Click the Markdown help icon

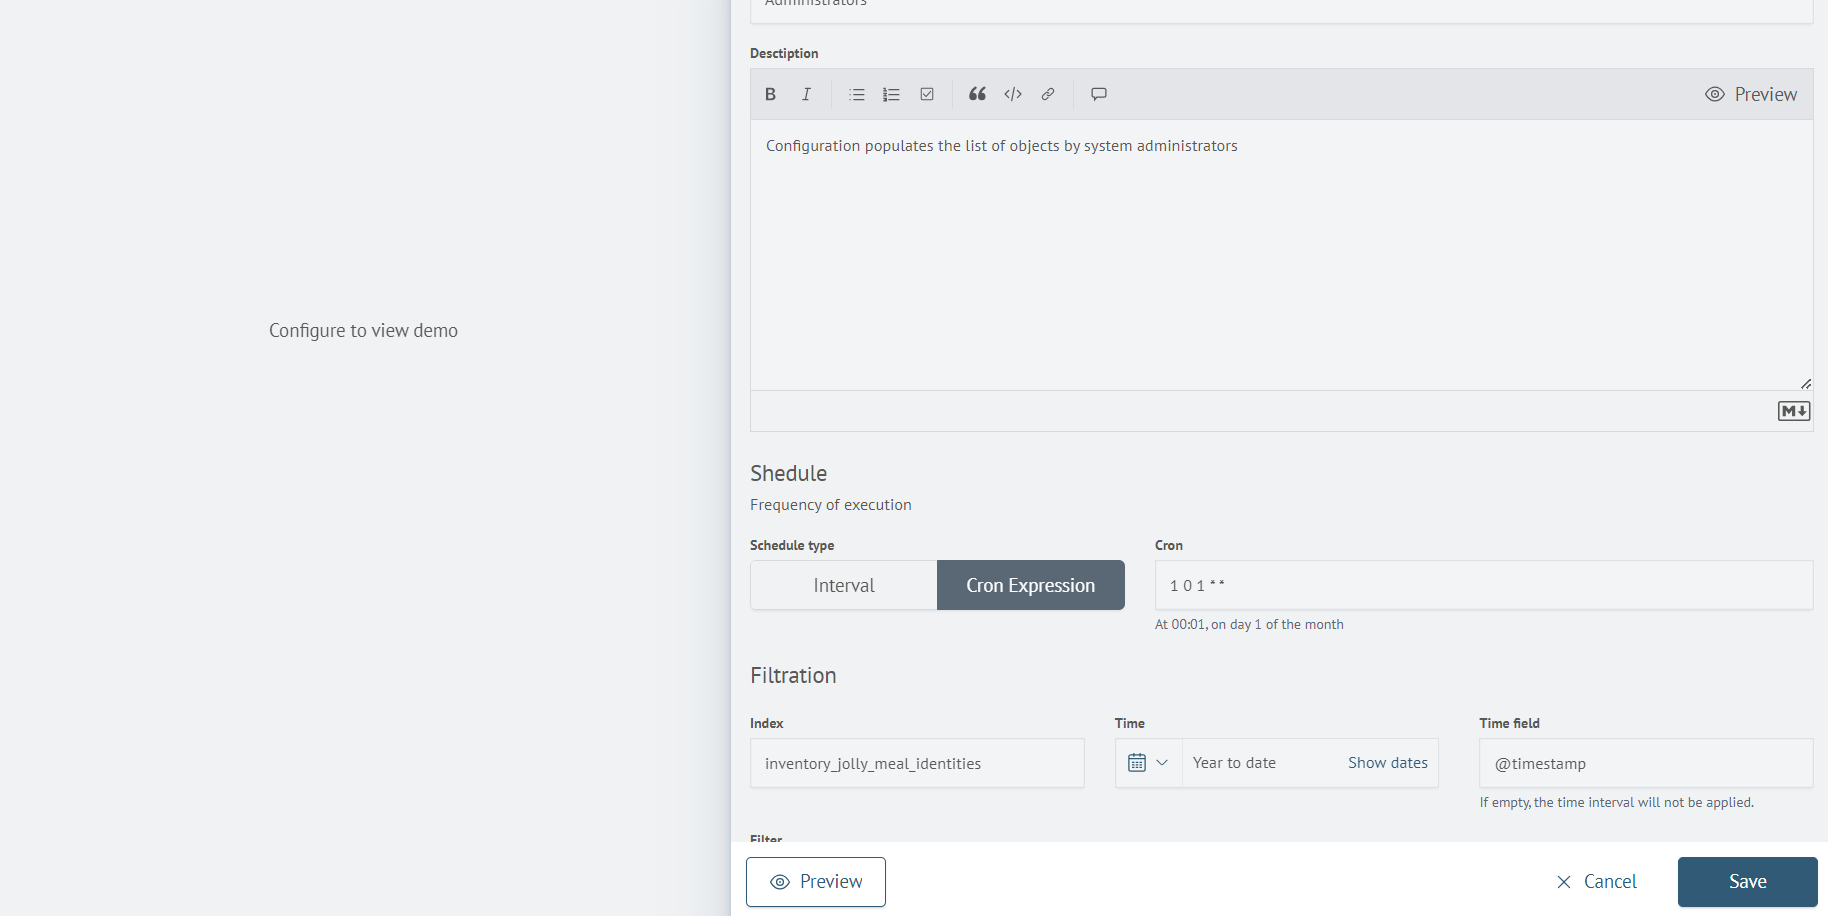point(1794,411)
